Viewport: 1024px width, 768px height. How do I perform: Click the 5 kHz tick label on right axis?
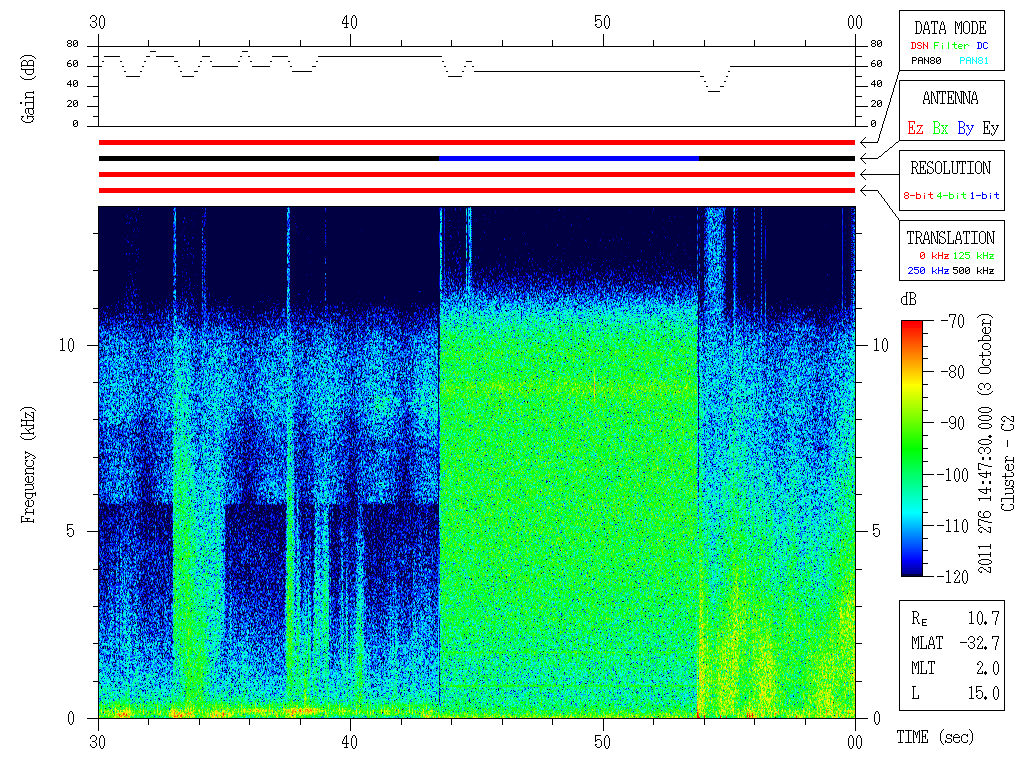pos(876,531)
